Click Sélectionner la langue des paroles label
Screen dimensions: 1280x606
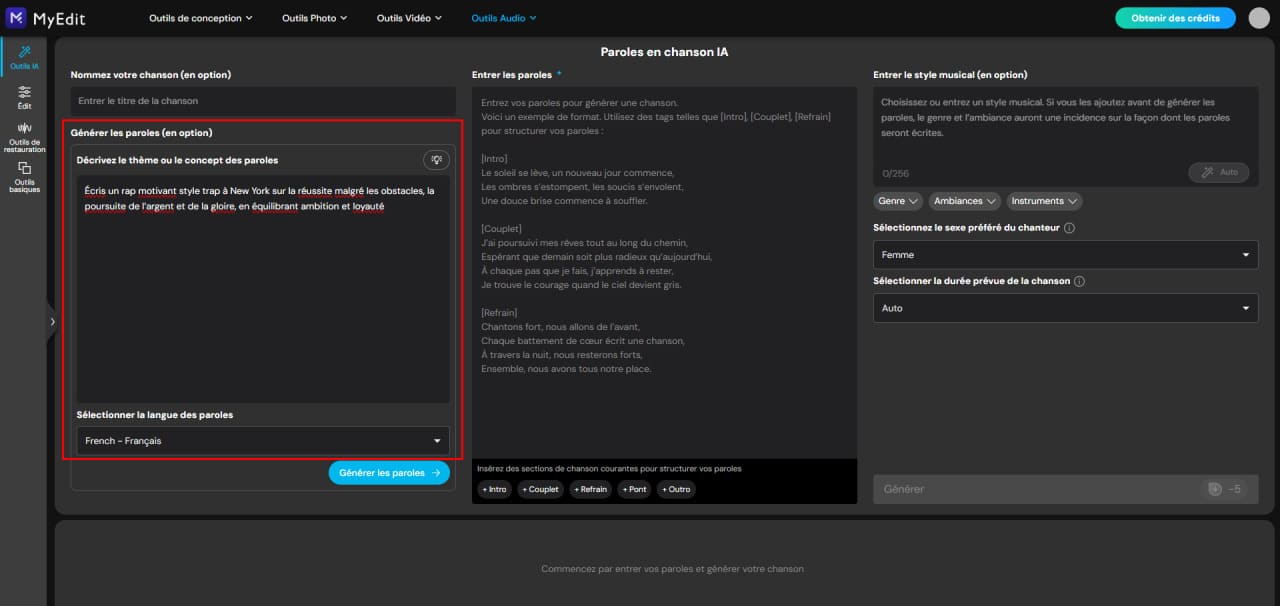click(x=155, y=415)
